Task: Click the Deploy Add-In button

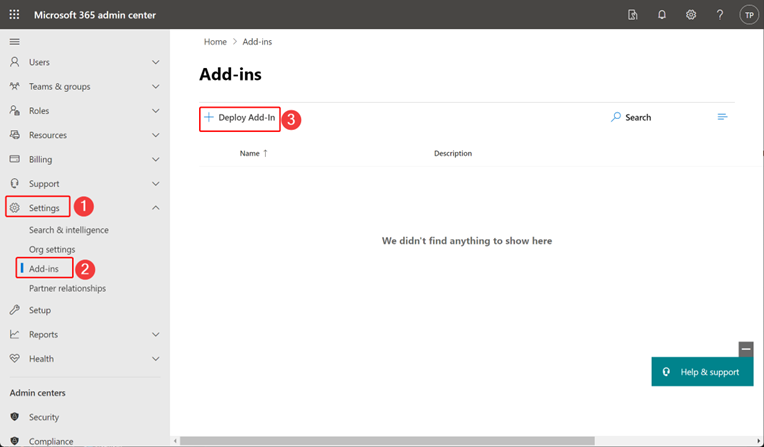Action: (240, 117)
